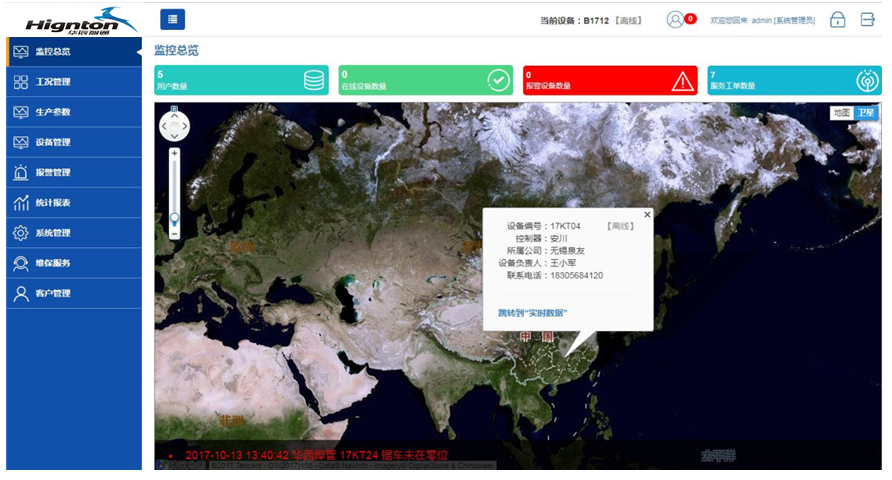Screen dimensions: 892x480
Task: Click the user profile notification icon
Action: (x=676, y=19)
